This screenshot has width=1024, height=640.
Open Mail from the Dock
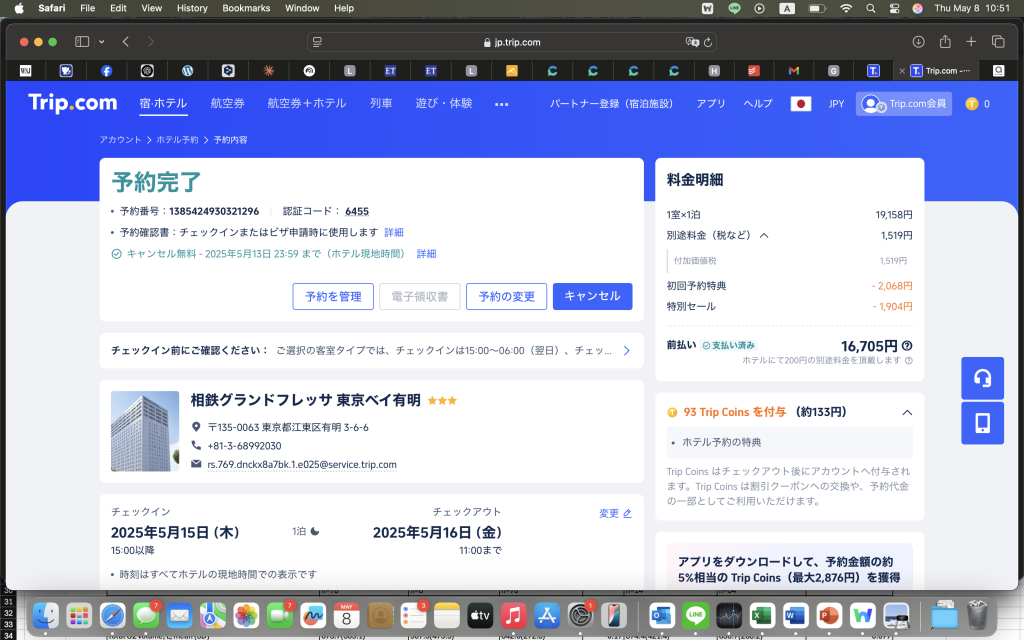pos(179,616)
